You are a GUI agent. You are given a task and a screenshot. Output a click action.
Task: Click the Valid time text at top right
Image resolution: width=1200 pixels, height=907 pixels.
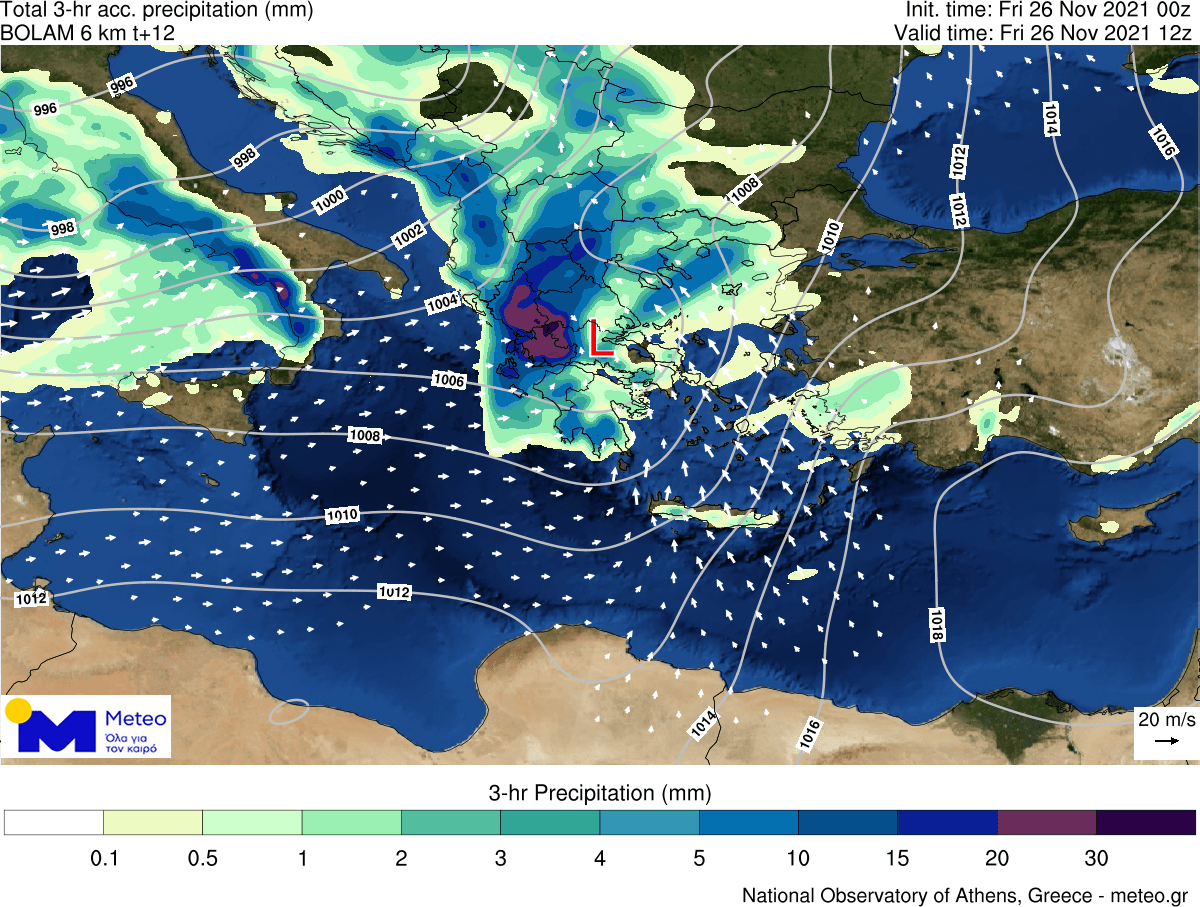point(1044,33)
